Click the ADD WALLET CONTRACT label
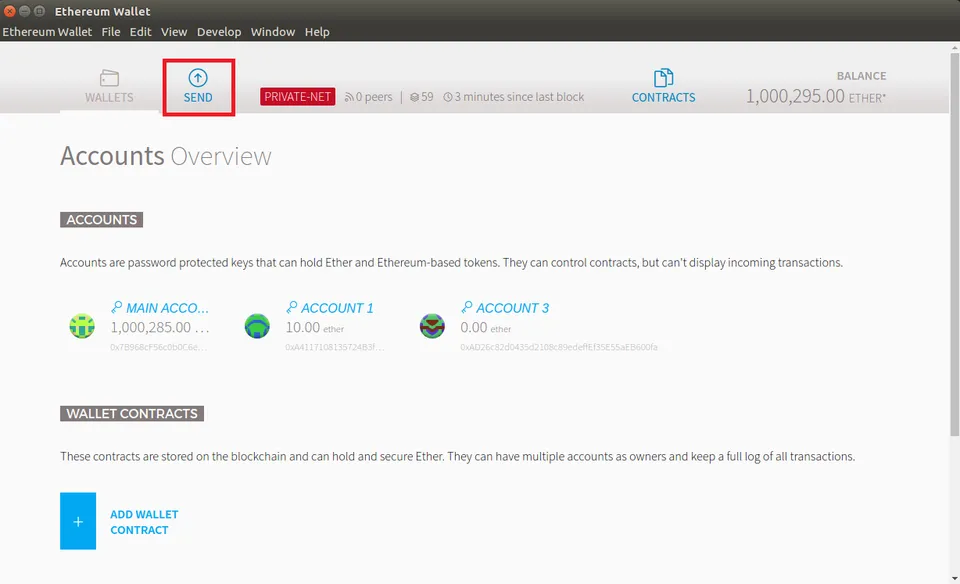Image resolution: width=960 pixels, height=584 pixels. pos(144,522)
